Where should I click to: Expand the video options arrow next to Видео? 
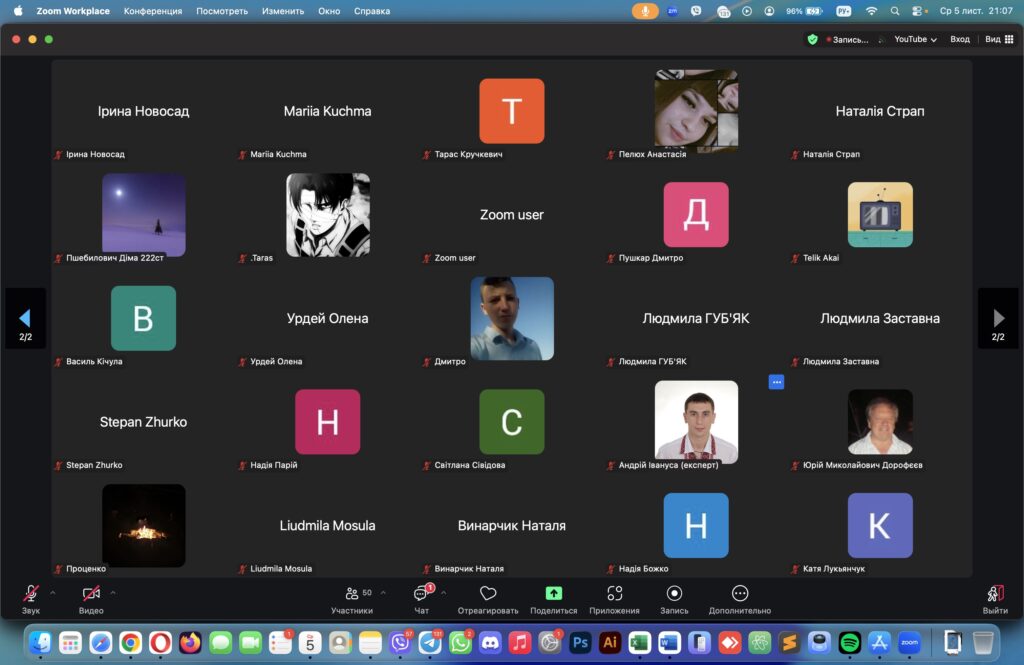113,593
